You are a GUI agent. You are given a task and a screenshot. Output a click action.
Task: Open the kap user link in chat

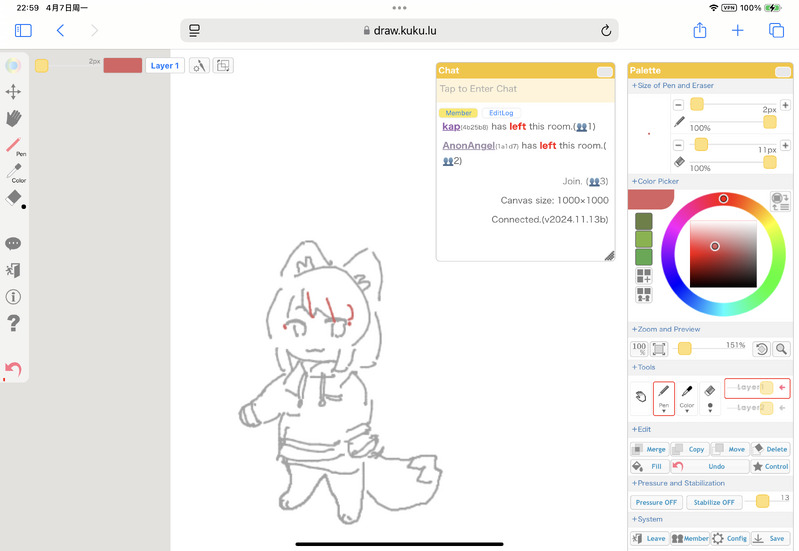point(451,126)
